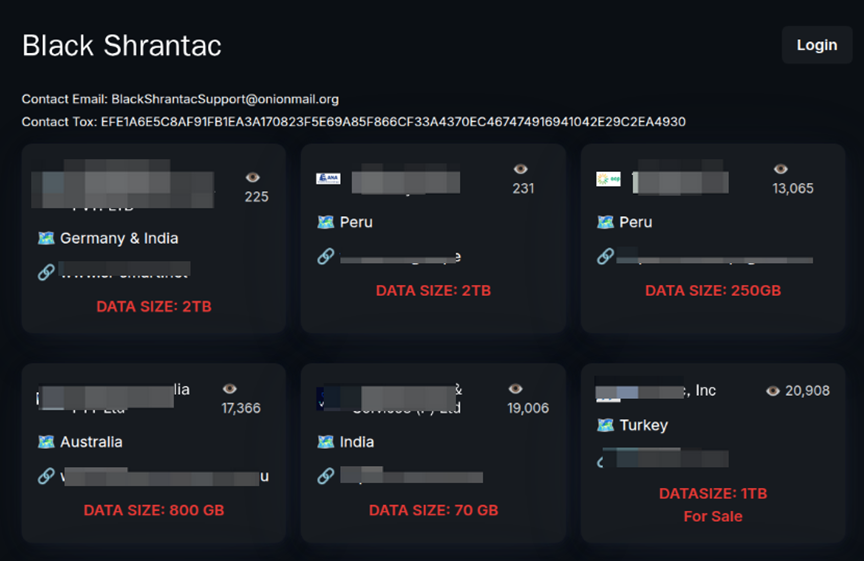Click the For Sale label in the Turkey card
The image size is (864, 561).
click(712, 516)
